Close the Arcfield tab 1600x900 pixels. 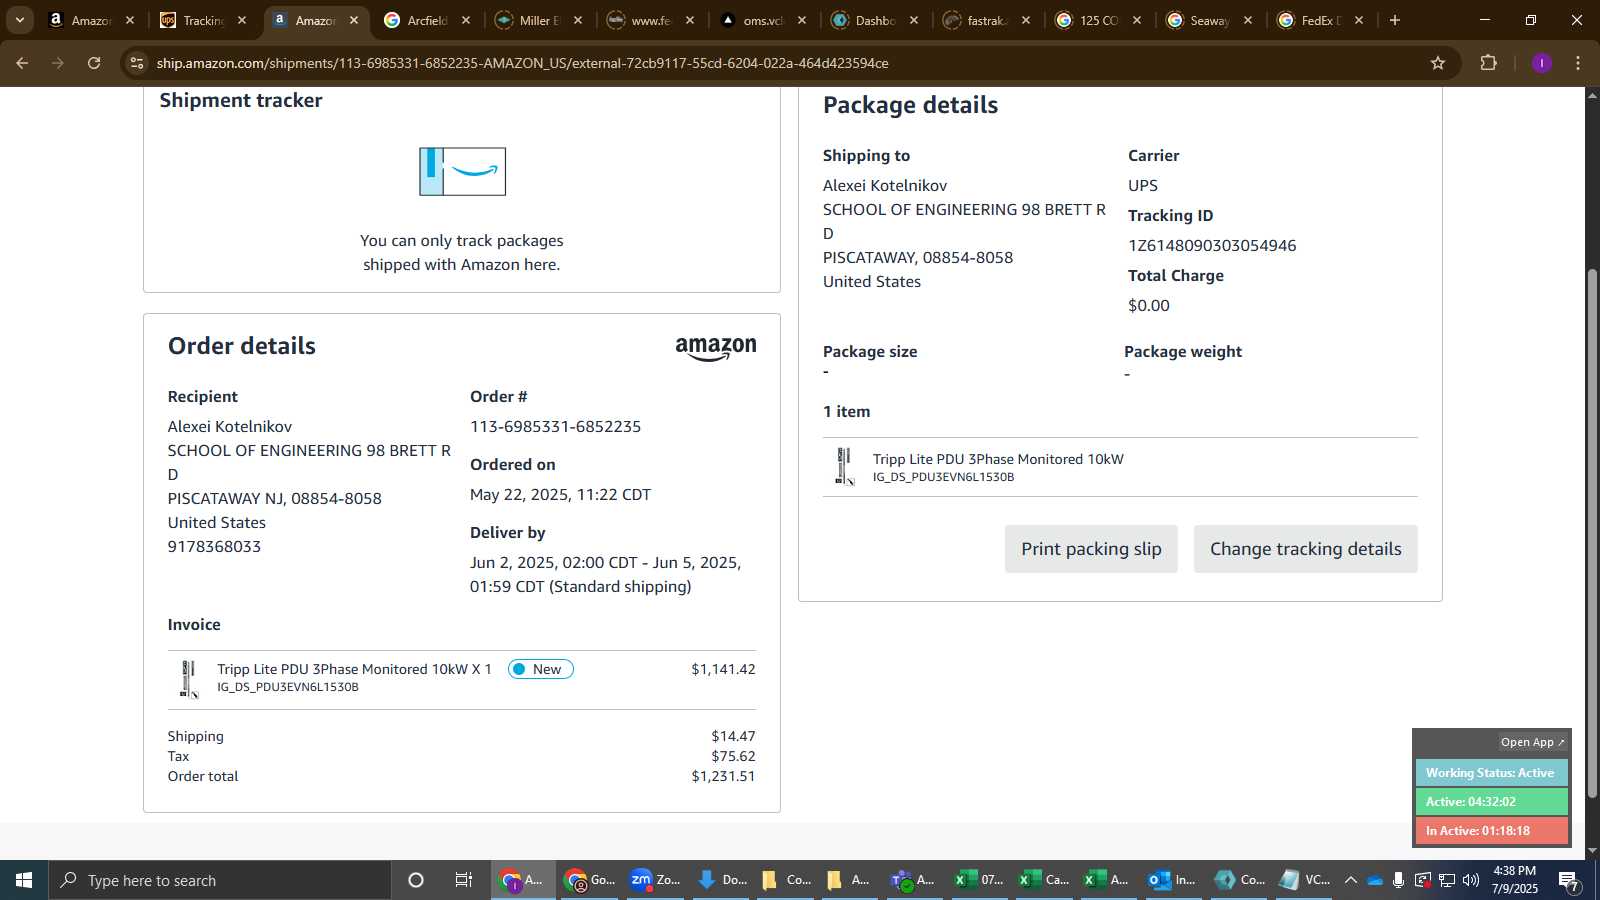coord(465,20)
